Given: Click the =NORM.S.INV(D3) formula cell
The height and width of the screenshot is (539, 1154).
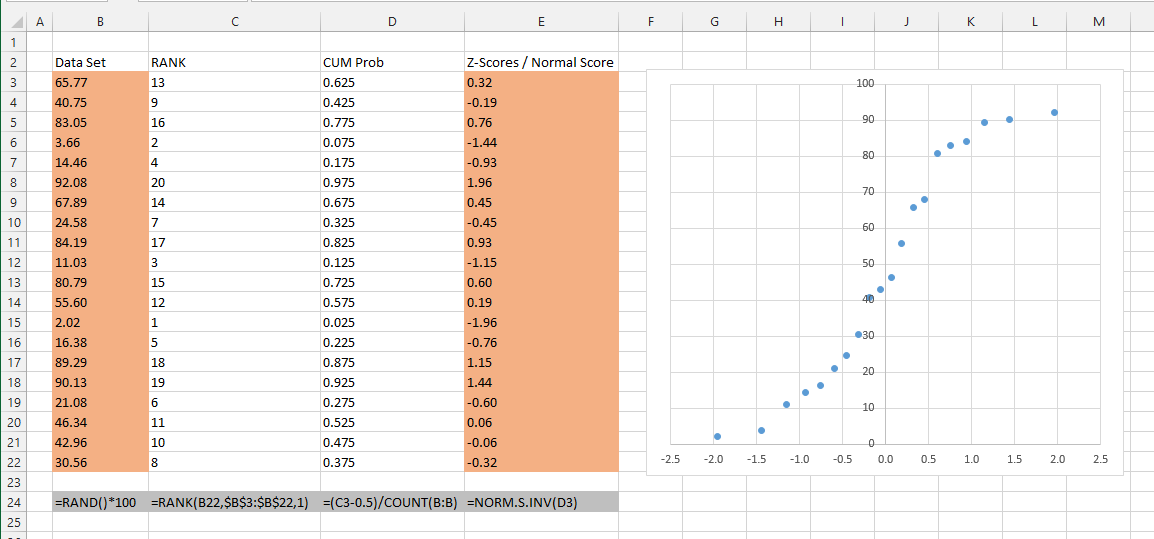Looking at the screenshot, I should click(x=541, y=502).
